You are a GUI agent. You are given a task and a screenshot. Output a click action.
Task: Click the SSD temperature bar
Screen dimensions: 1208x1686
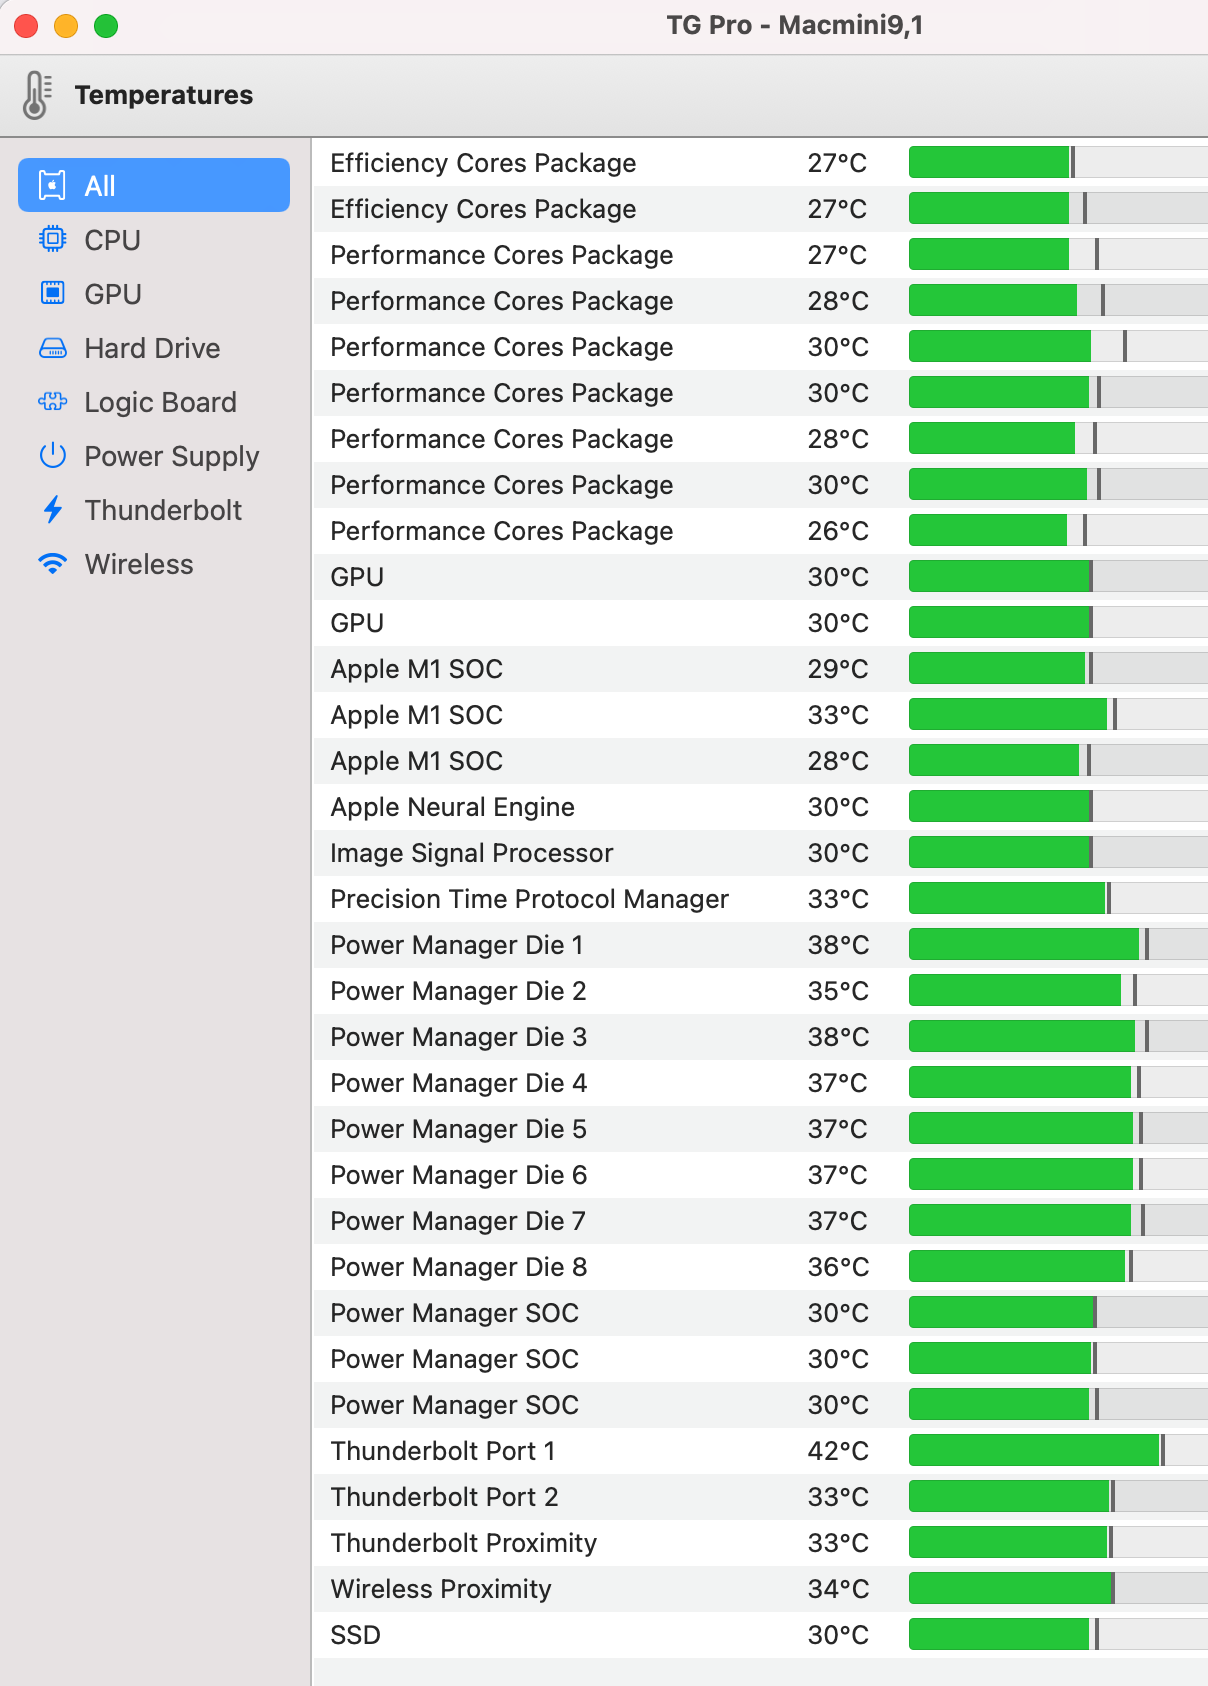(x=1056, y=1635)
